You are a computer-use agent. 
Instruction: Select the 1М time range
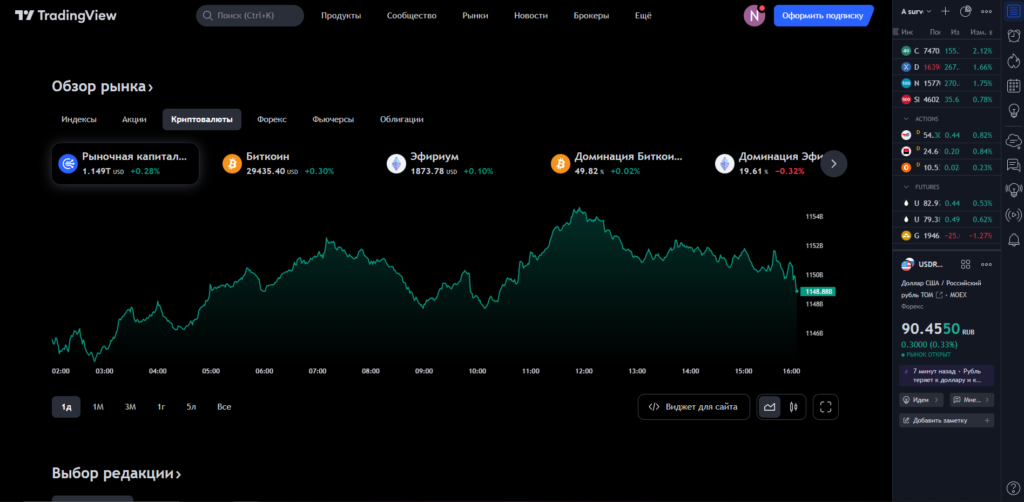pyautogui.click(x=98, y=407)
